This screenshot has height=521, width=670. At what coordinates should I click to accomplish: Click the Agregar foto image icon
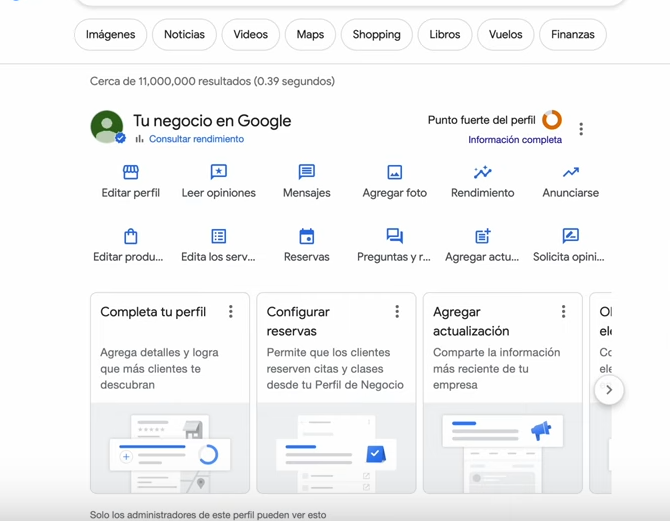click(394, 172)
